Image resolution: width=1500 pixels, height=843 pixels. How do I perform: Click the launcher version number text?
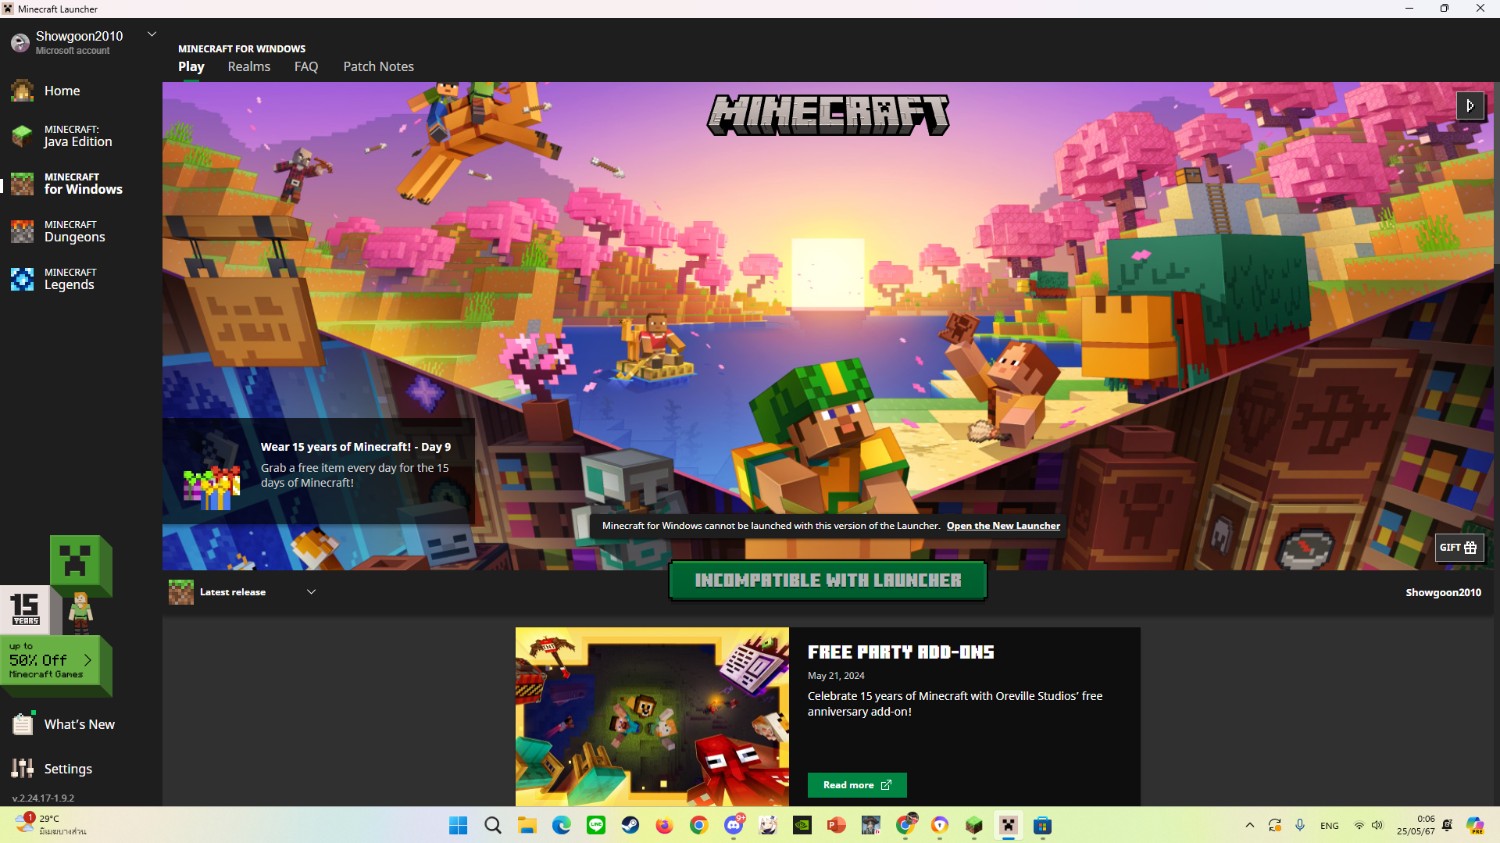click(x=43, y=798)
